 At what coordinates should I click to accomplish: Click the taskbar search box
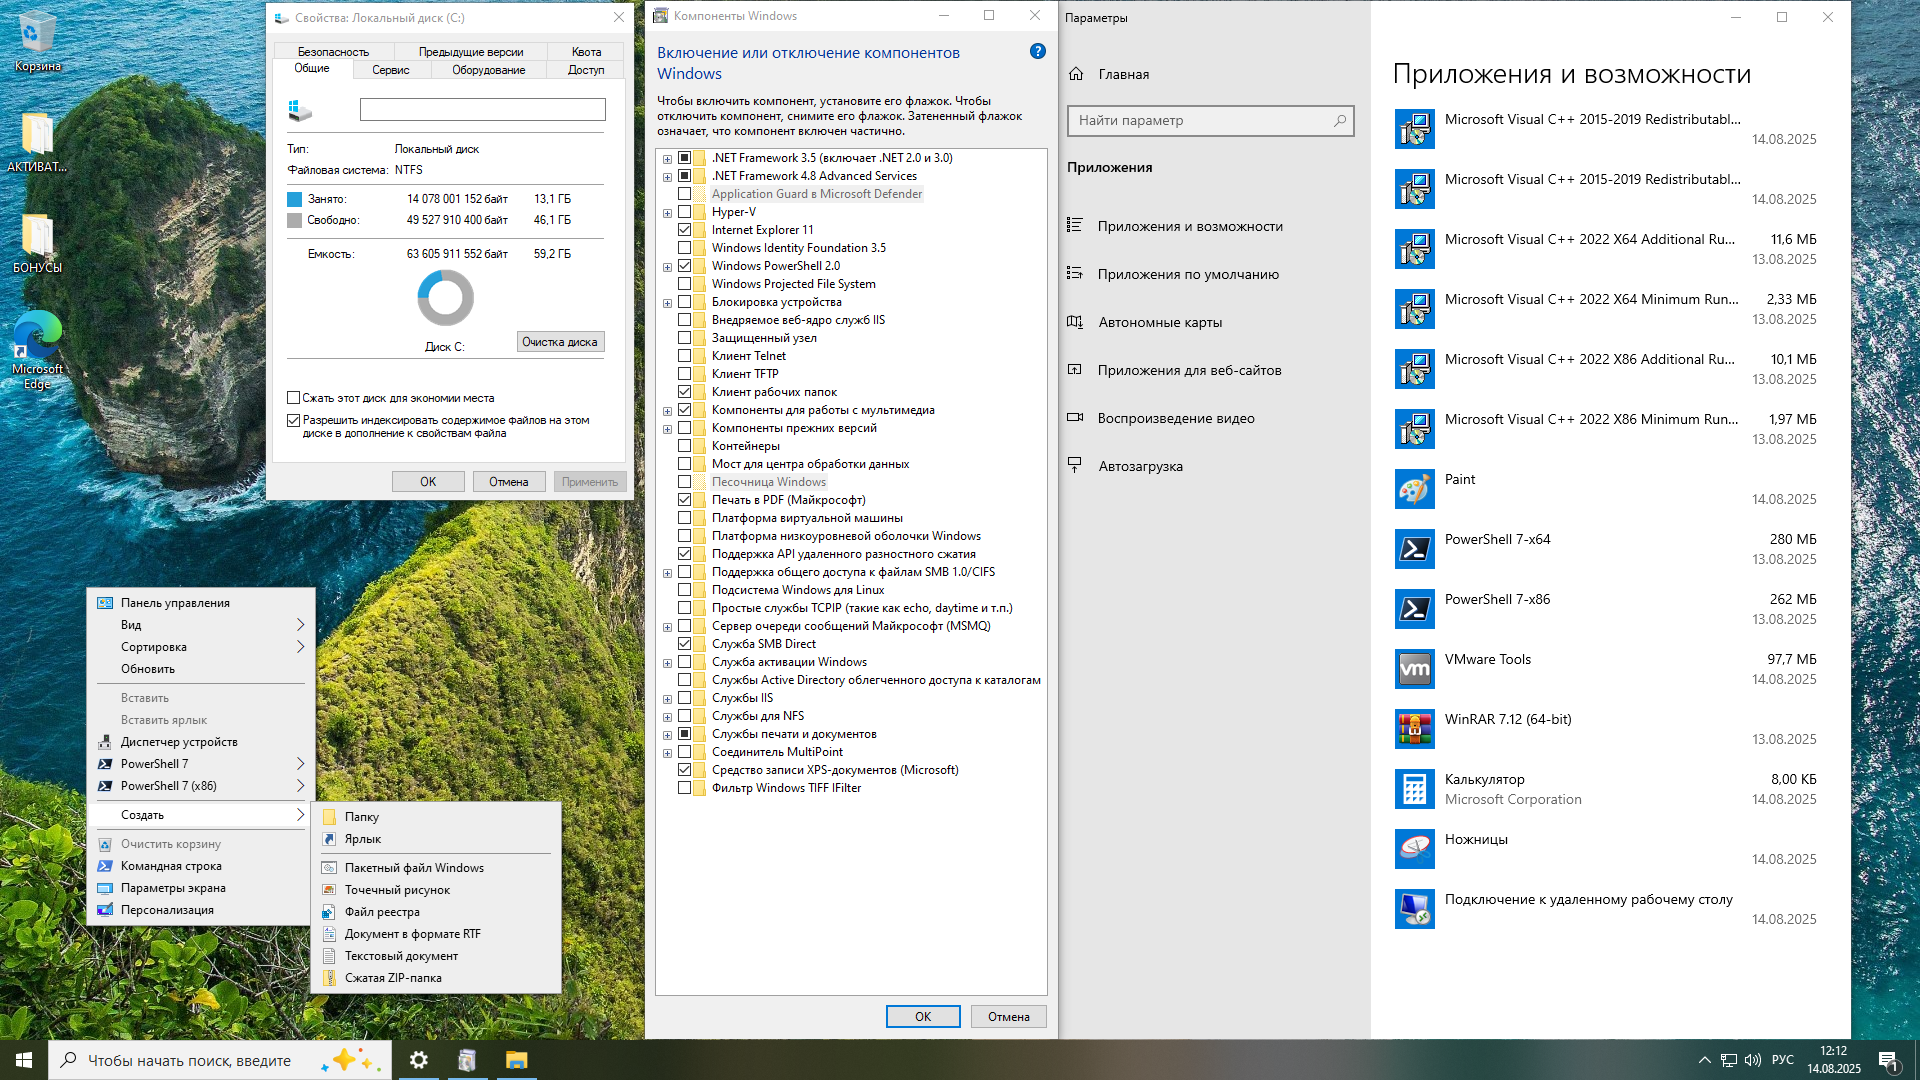tap(219, 1060)
